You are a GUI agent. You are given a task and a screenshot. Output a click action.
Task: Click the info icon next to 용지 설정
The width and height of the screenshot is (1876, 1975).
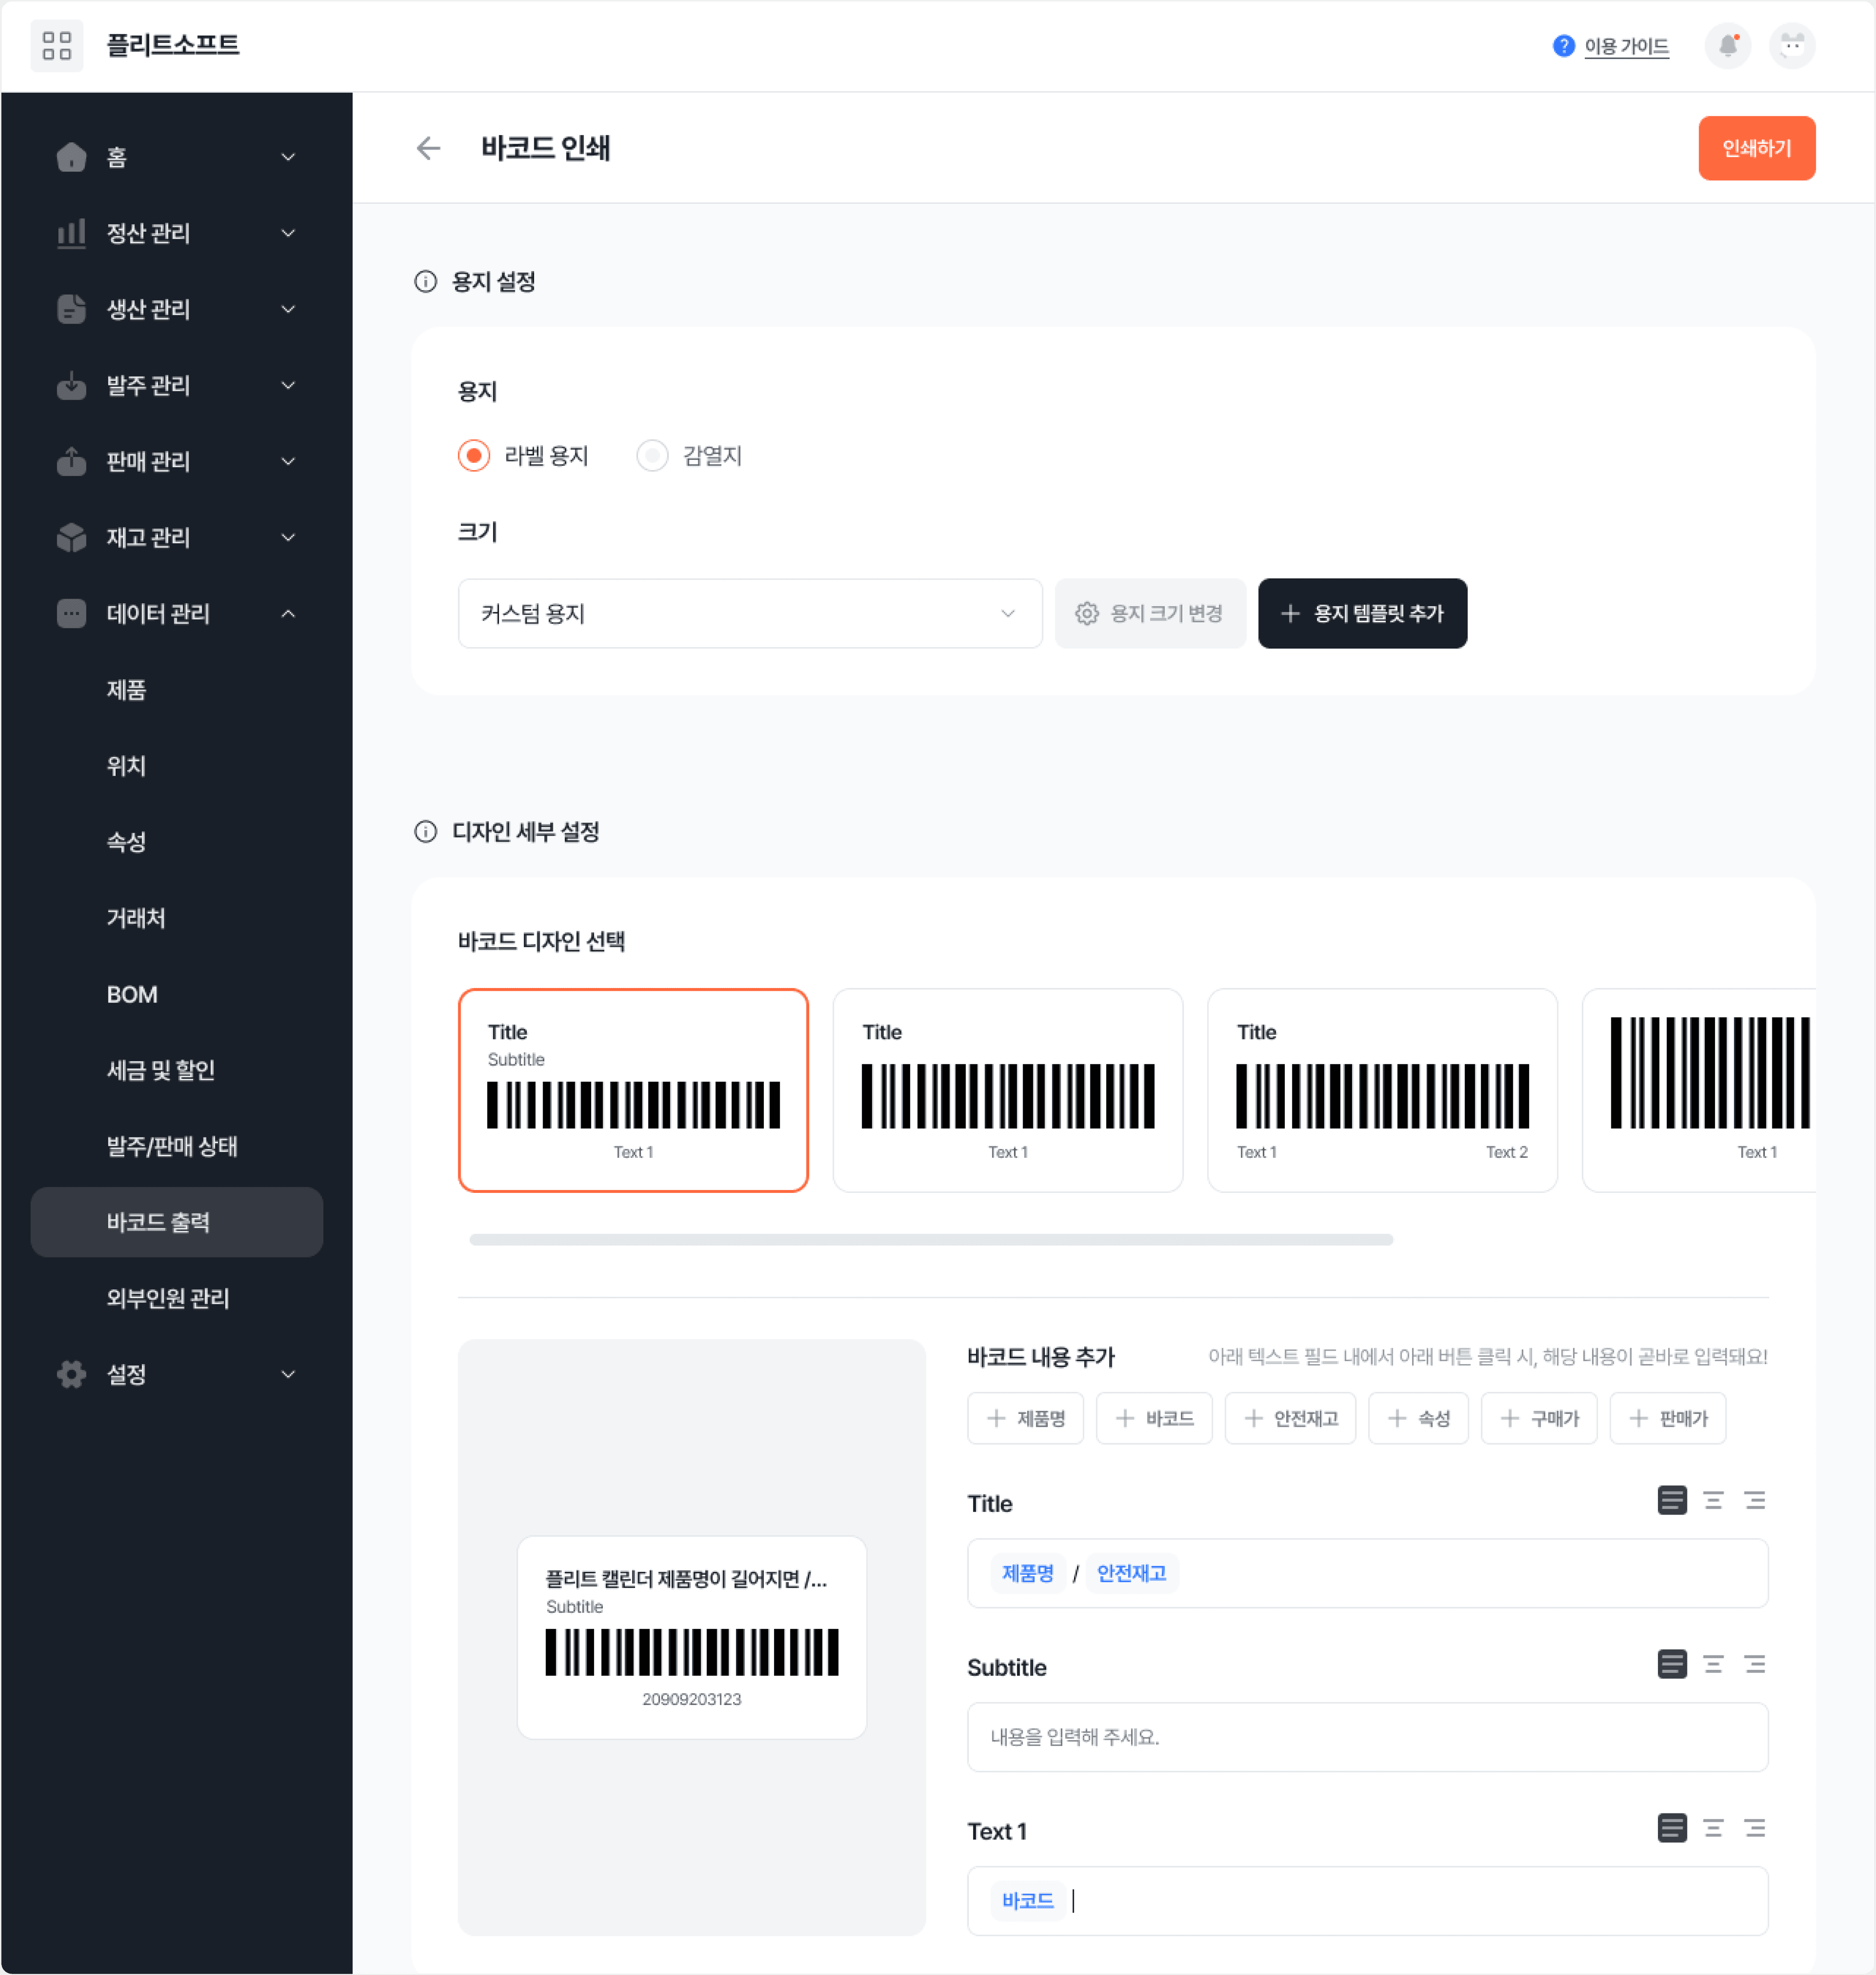click(x=425, y=282)
